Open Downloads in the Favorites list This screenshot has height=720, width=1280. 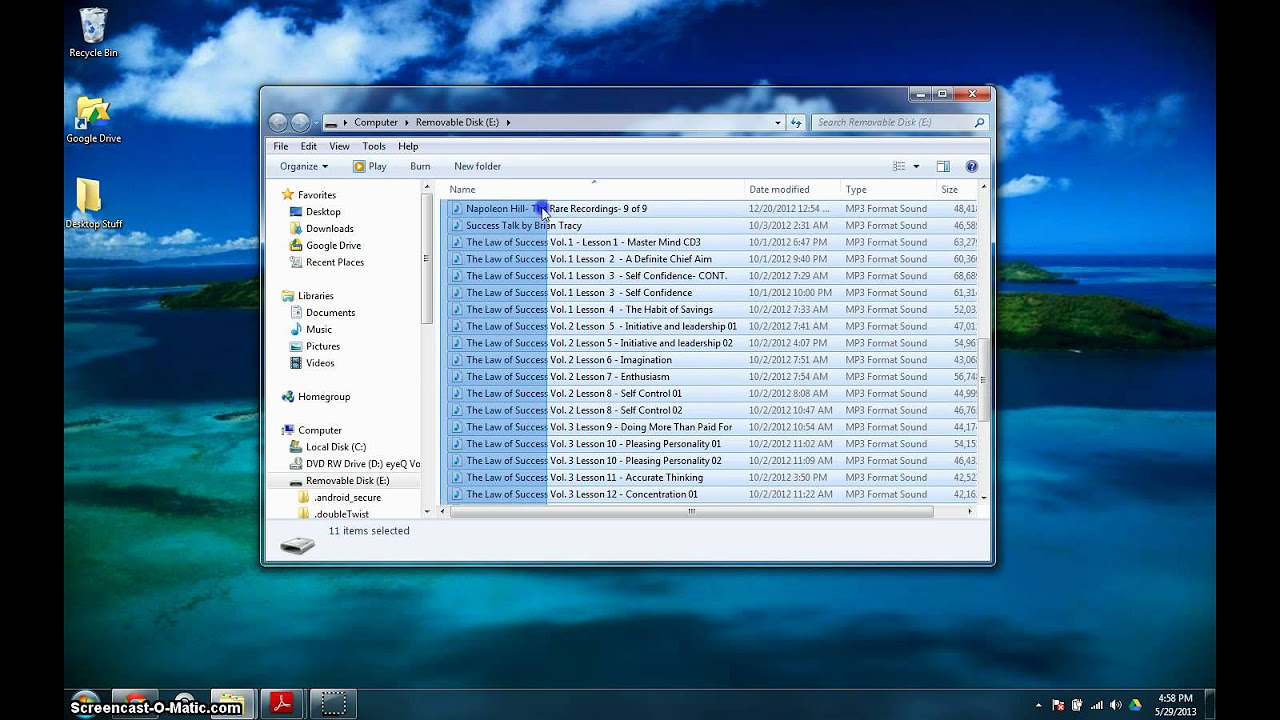321,229
